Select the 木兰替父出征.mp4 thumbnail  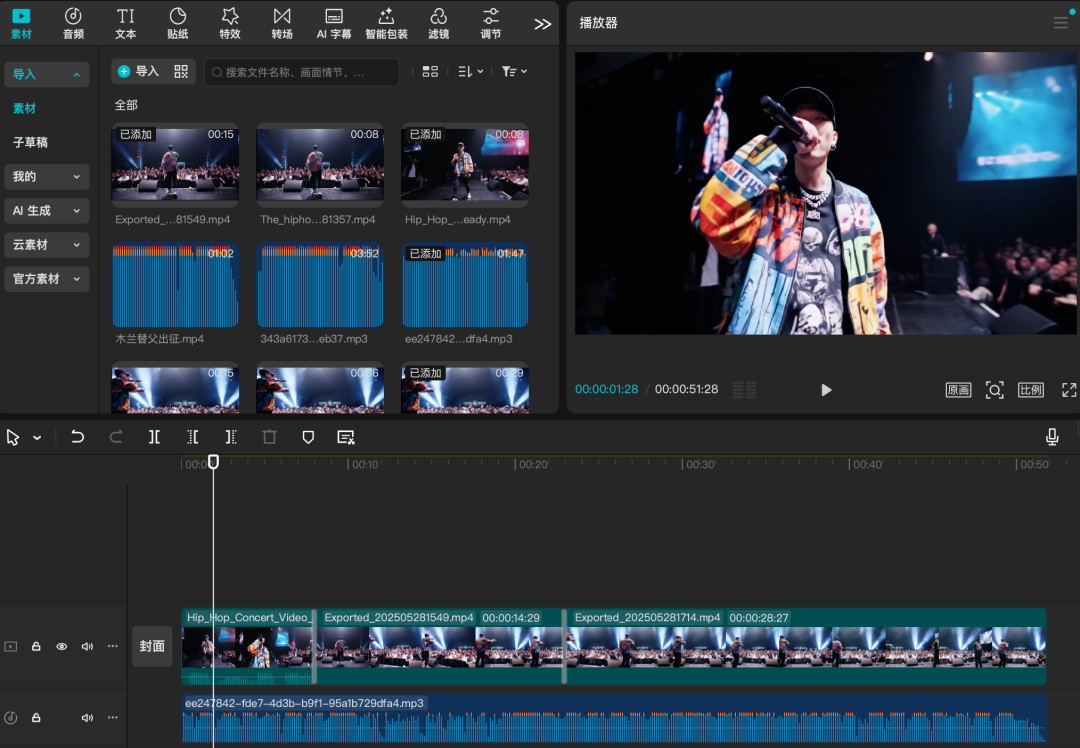pyautogui.click(x=175, y=285)
